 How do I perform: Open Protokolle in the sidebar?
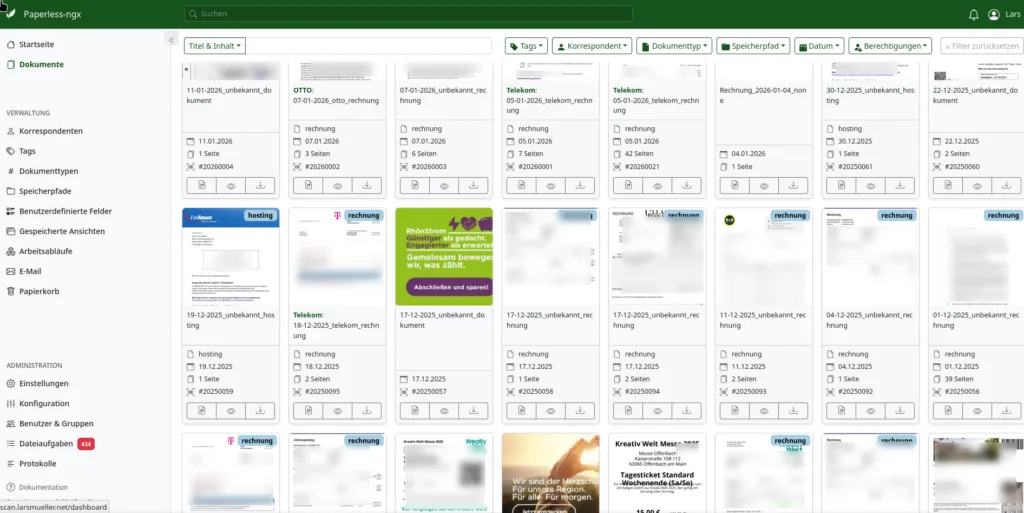coord(37,463)
